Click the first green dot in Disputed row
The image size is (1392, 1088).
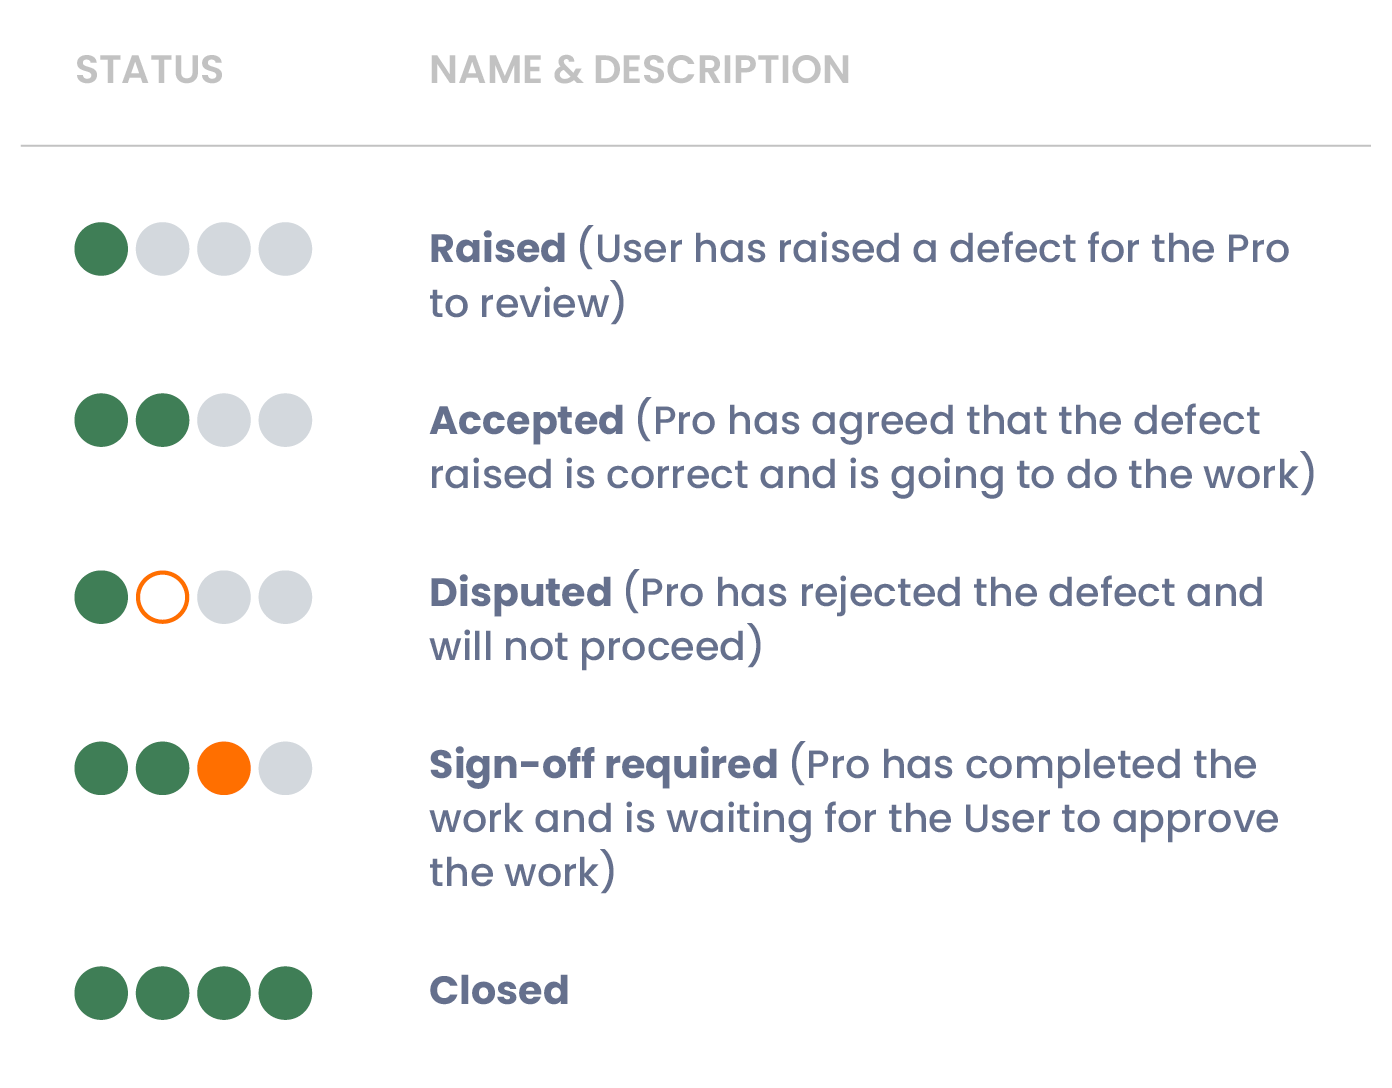pos(101,597)
